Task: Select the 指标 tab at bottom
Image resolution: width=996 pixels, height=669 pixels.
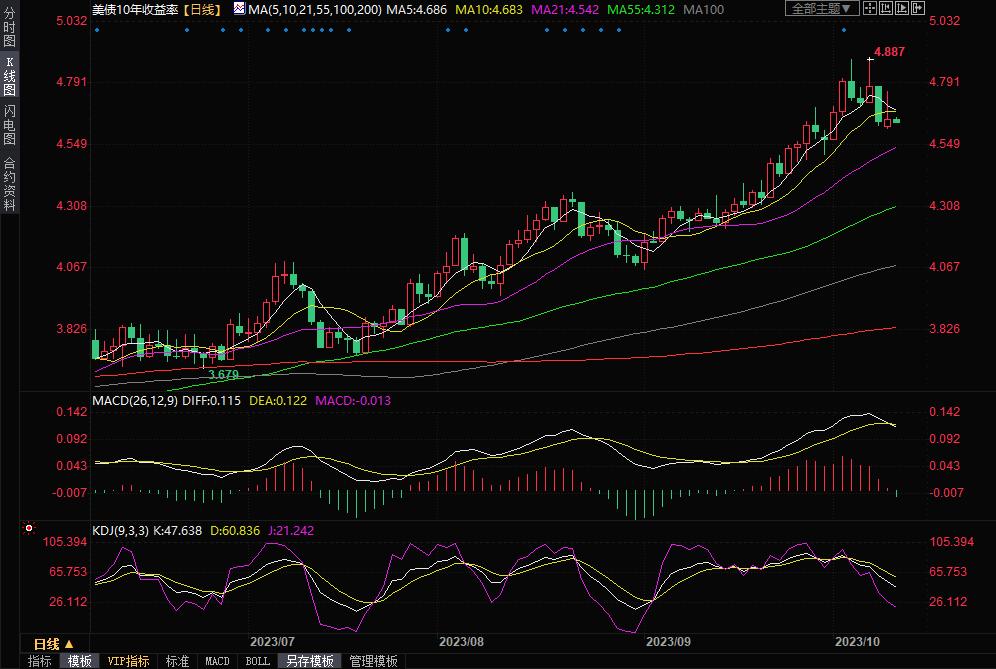Action: point(39,661)
